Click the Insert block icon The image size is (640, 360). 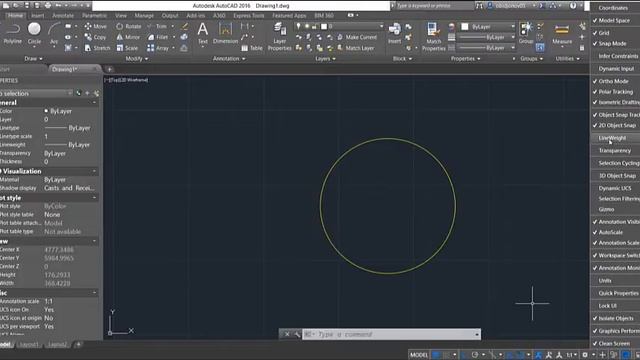(x=394, y=33)
